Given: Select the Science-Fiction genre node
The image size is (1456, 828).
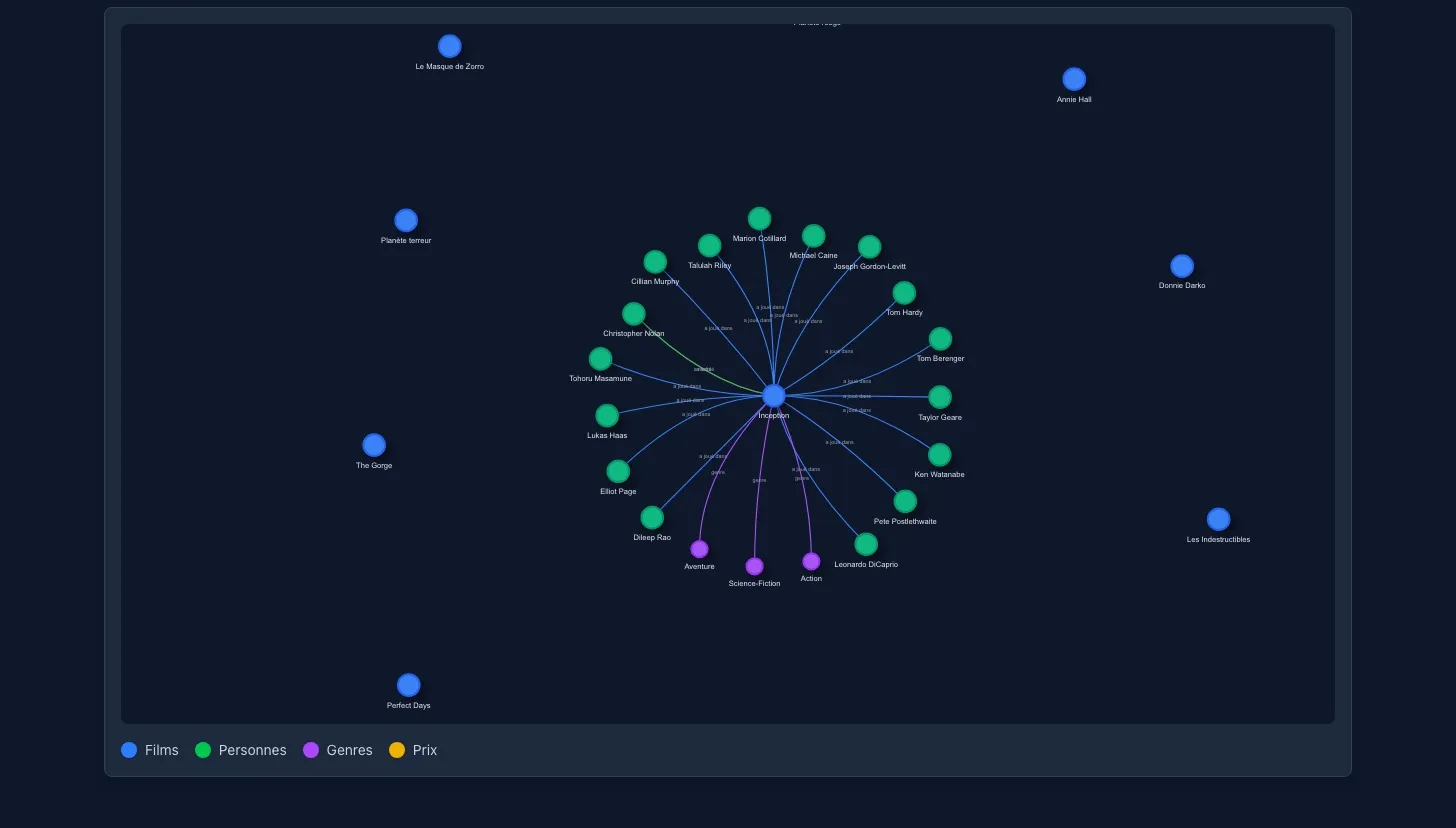Looking at the screenshot, I should point(755,566).
